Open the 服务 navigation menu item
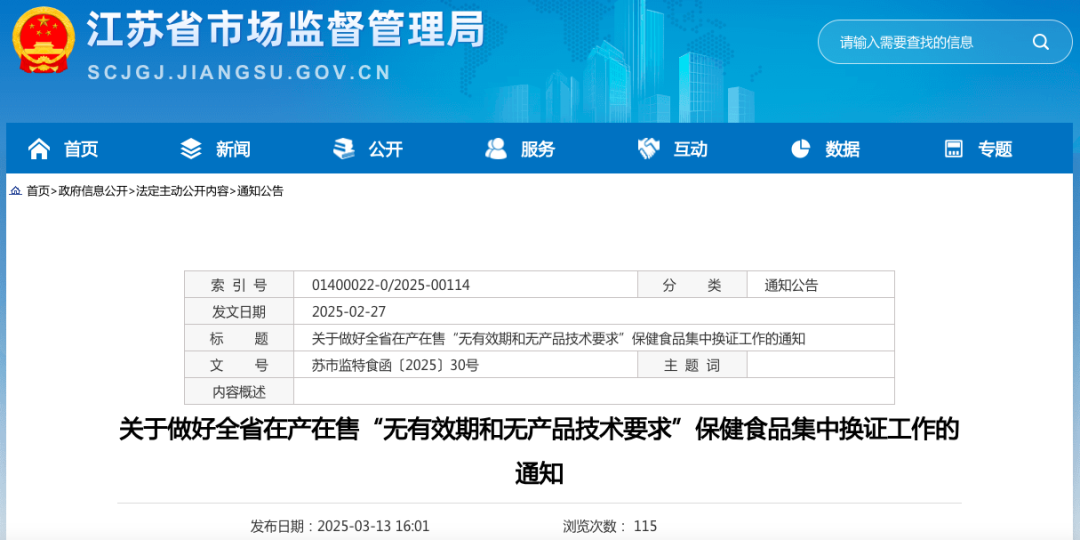1080x540 pixels. tap(538, 149)
